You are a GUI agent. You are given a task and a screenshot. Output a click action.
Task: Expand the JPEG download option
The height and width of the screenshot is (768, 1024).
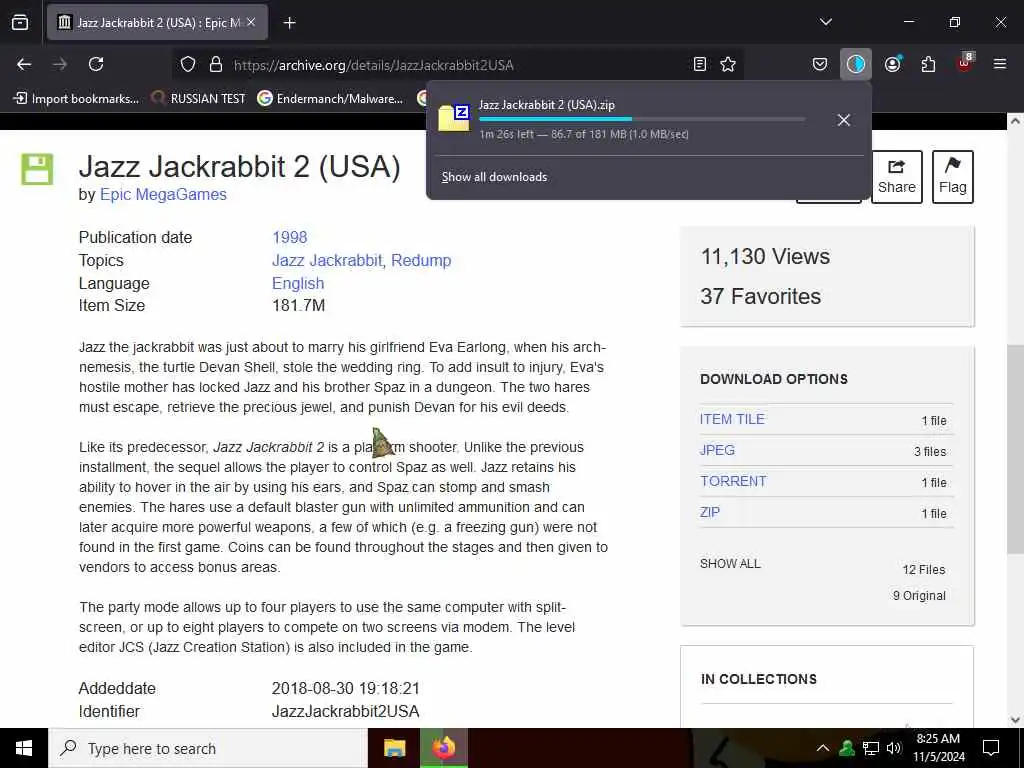pos(717,450)
